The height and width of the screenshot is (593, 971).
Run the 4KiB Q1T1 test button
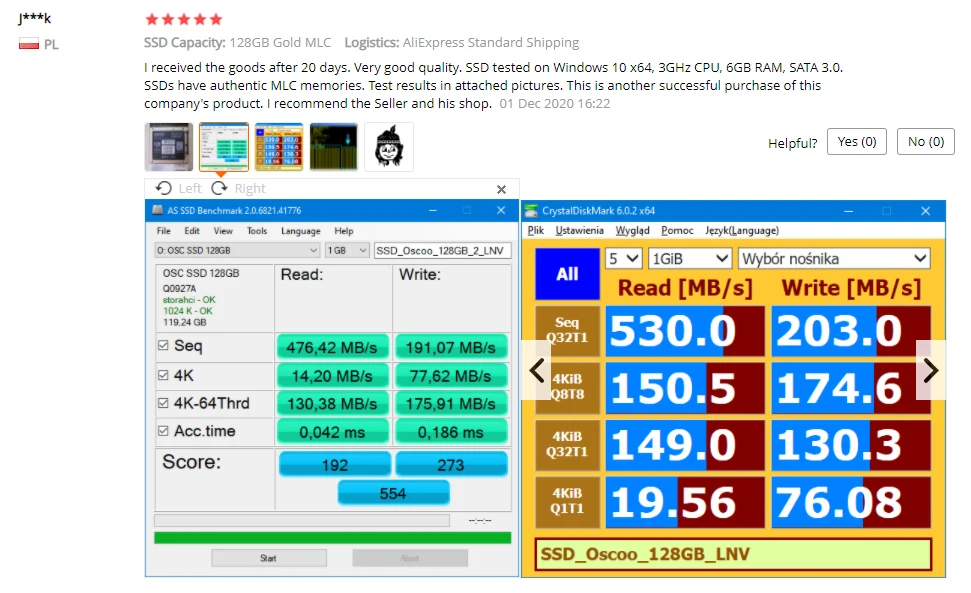coord(567,501)
